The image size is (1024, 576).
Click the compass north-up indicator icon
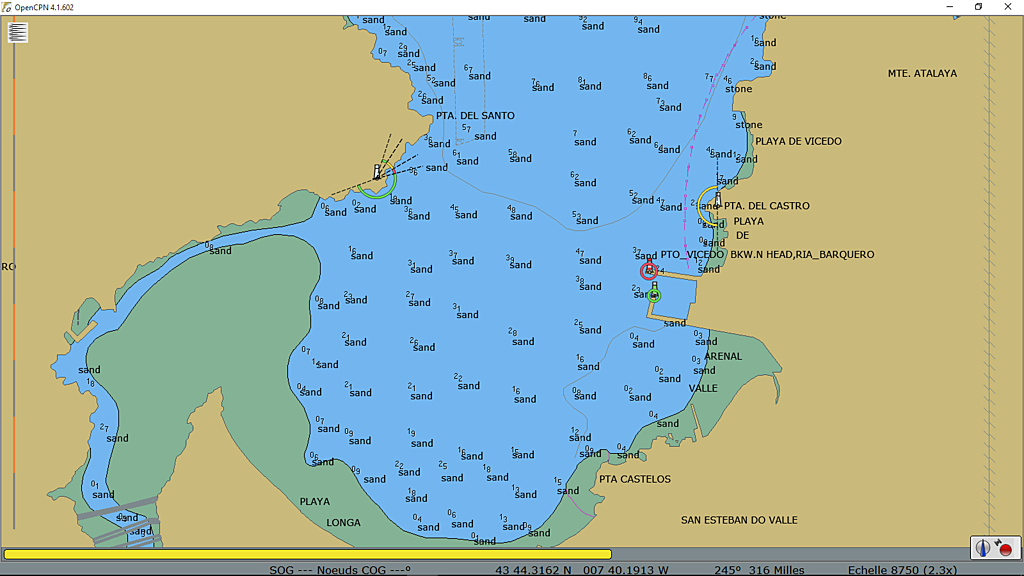pyautogui.click(x=984, y=548)
